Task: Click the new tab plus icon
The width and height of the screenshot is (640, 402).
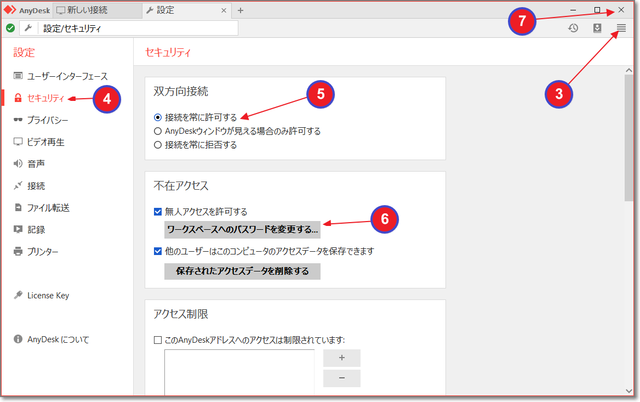Action: [240, 10]
